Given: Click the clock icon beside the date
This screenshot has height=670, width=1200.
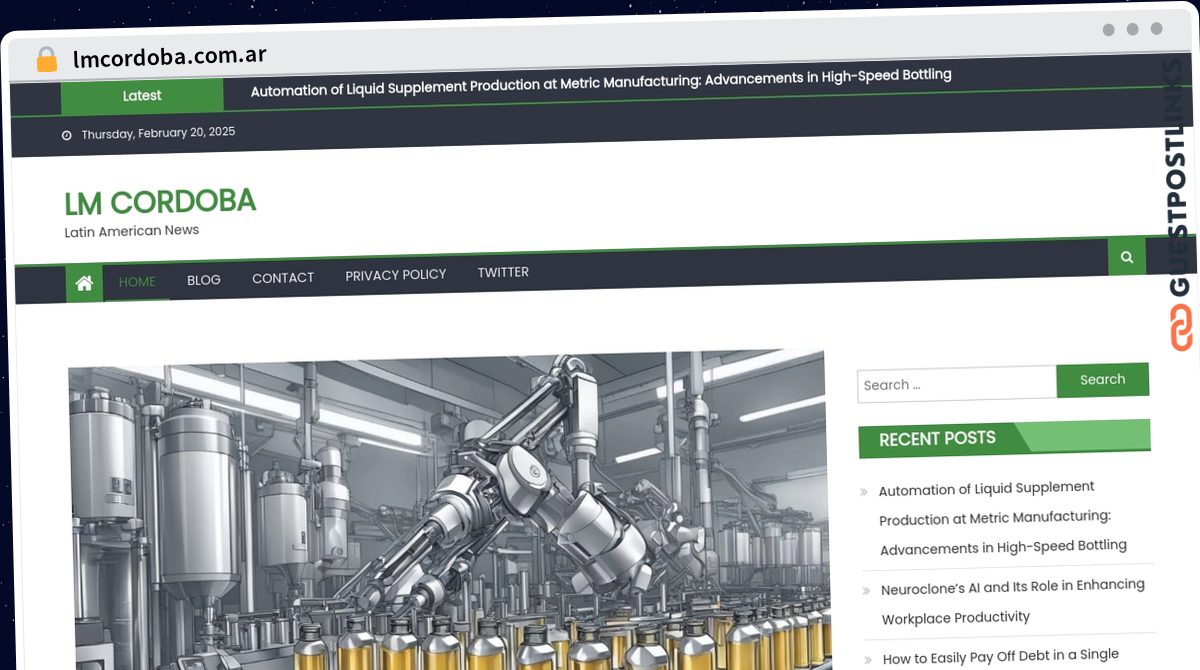Looking at the screenshot, I should [67, 135].
